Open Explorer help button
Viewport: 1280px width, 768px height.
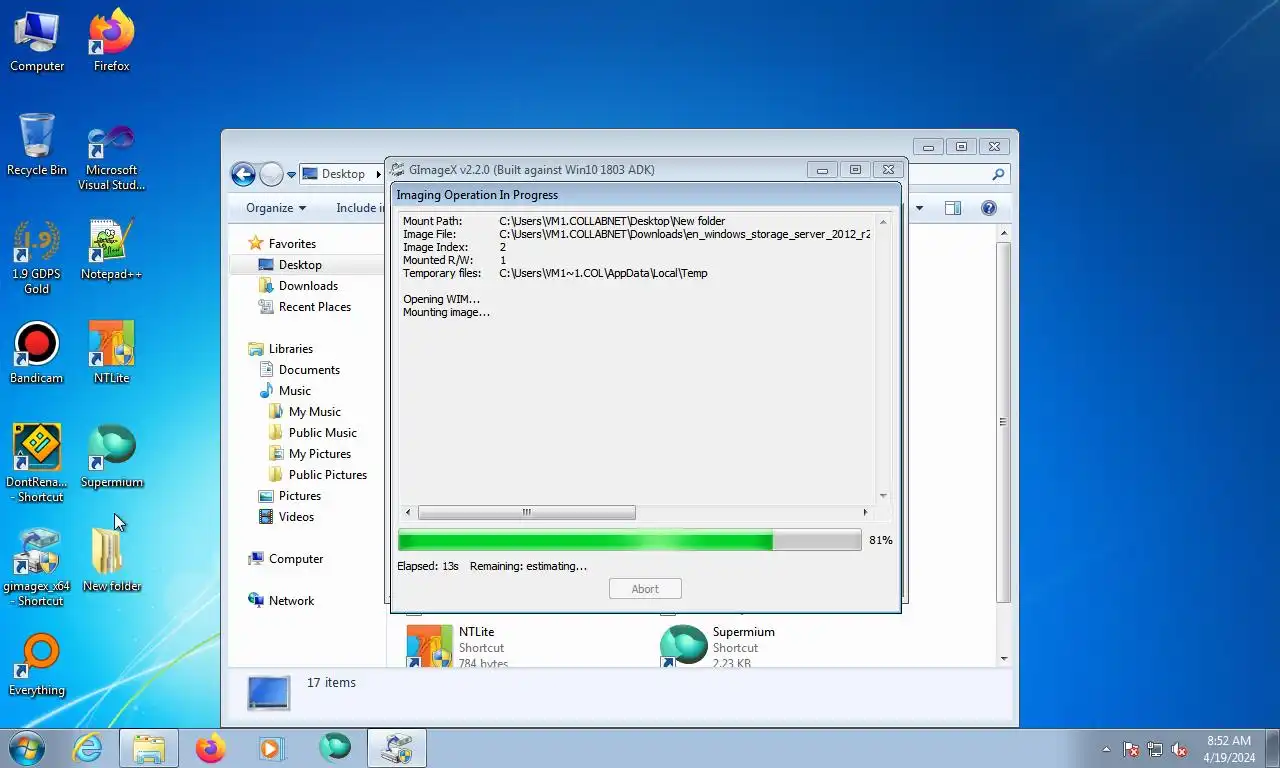point(989,208)
